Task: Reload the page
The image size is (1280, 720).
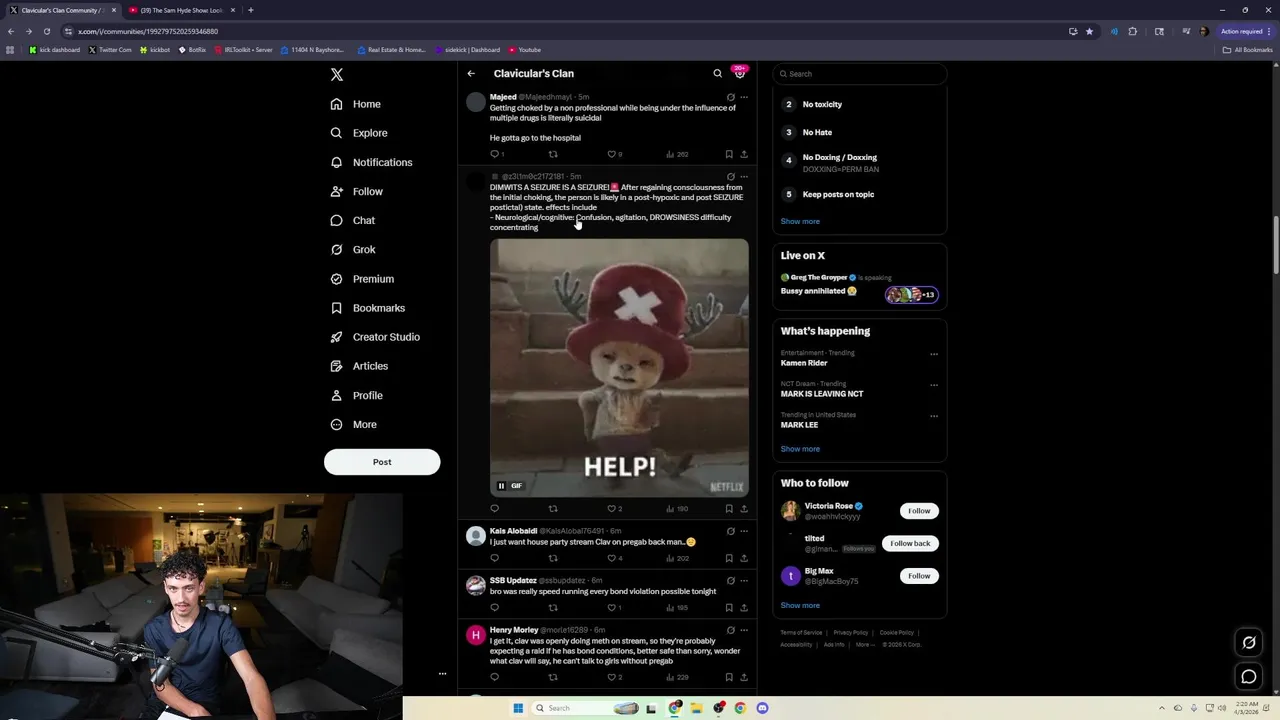Action: click(46, 31)
